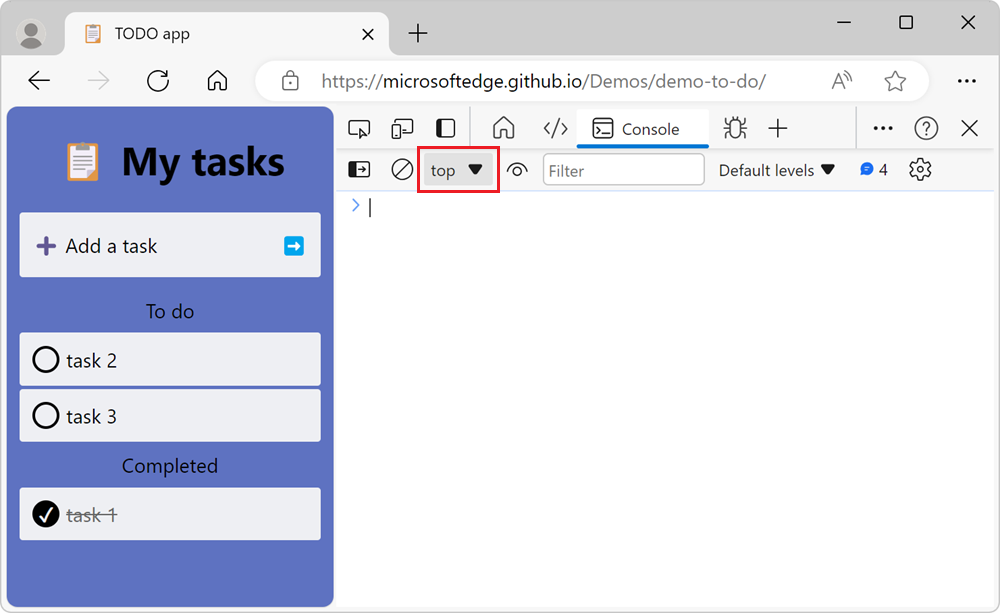This screenshot has width=1000, height=613.
Task: Open the Inspector bug tool
Action: coord(734,128)
